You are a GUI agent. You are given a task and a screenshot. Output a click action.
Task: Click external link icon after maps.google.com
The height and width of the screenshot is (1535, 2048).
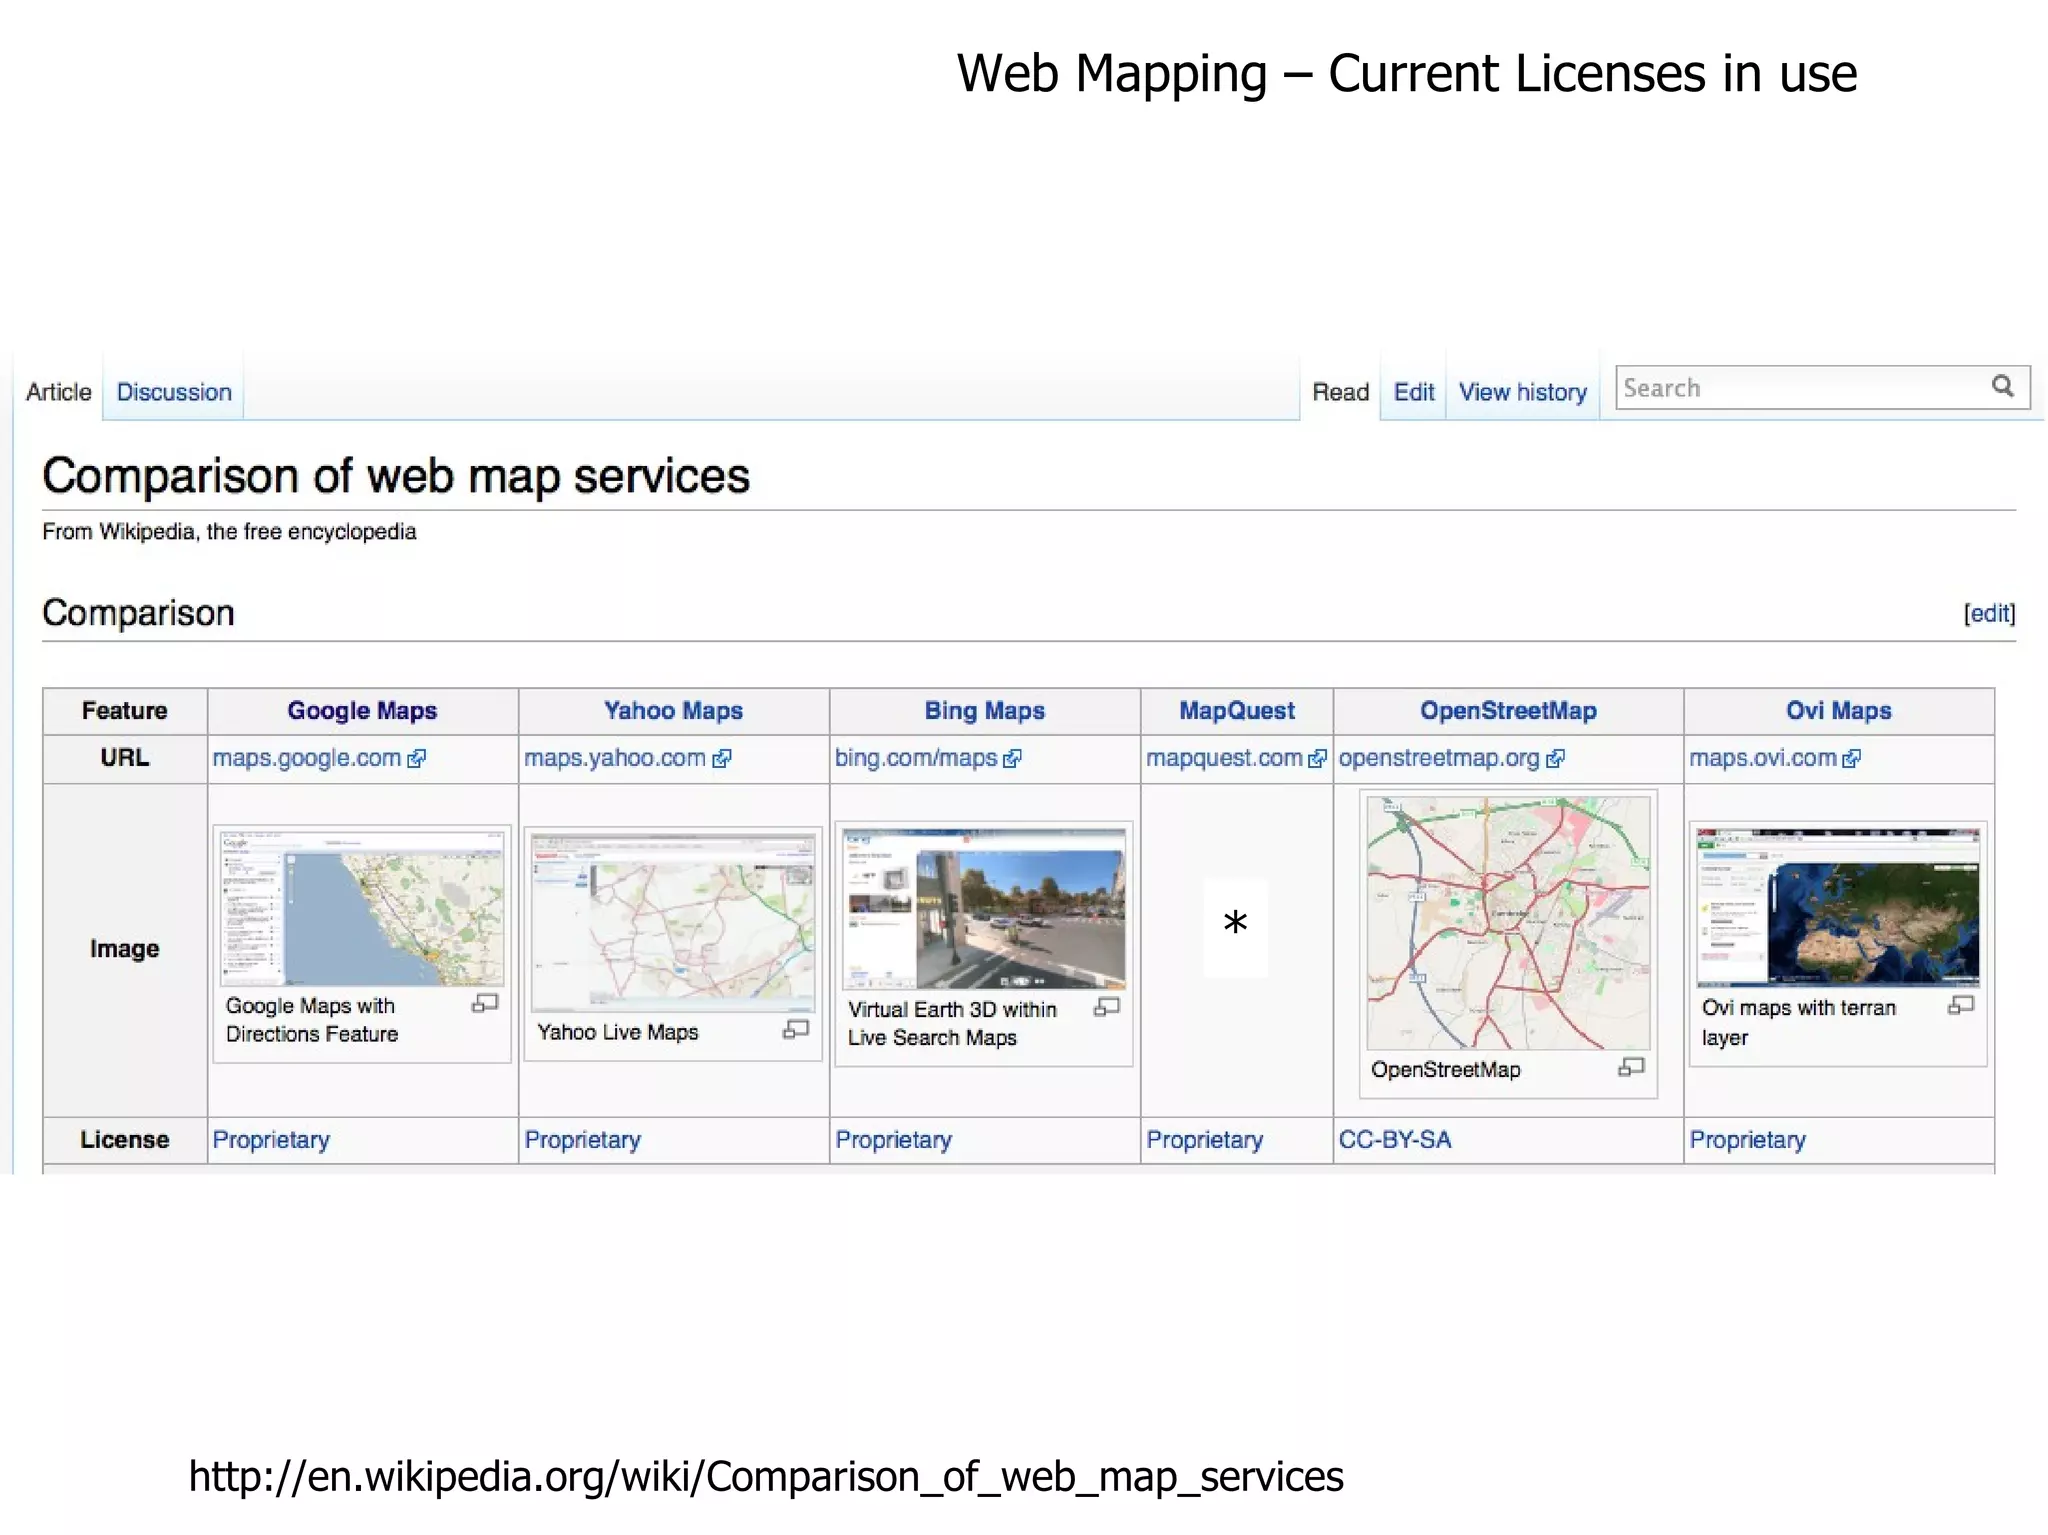coord(417,759)
